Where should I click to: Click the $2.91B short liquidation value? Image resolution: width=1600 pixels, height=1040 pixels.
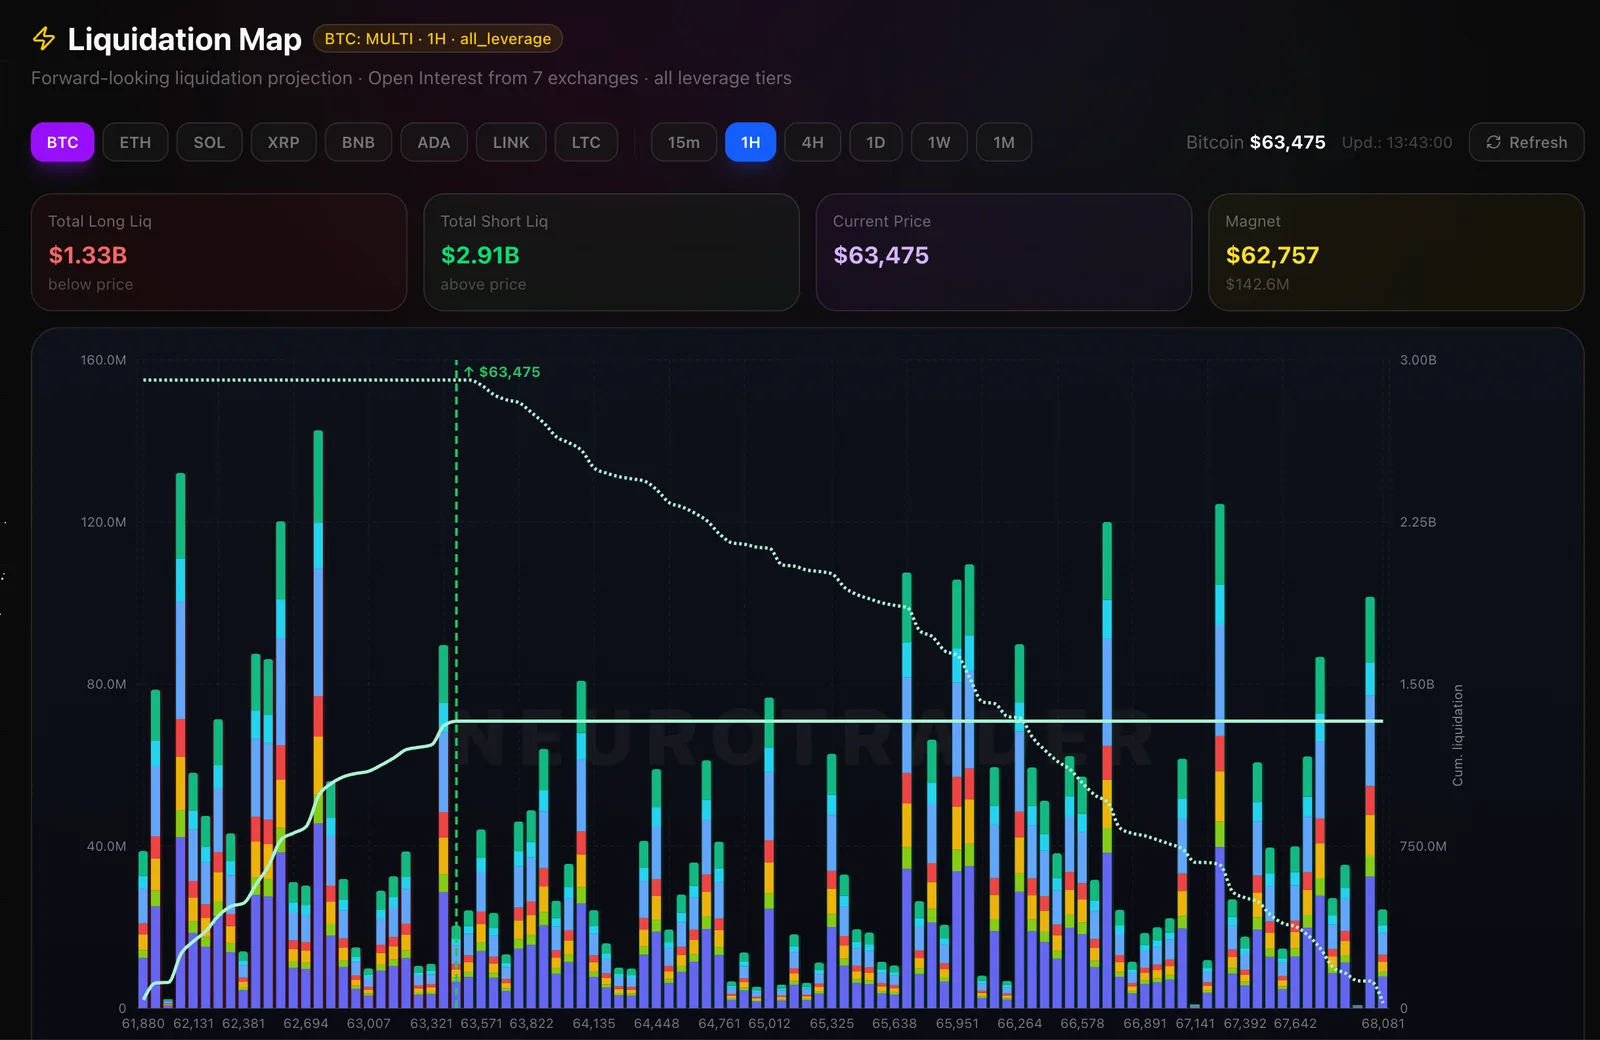point(480,255)
